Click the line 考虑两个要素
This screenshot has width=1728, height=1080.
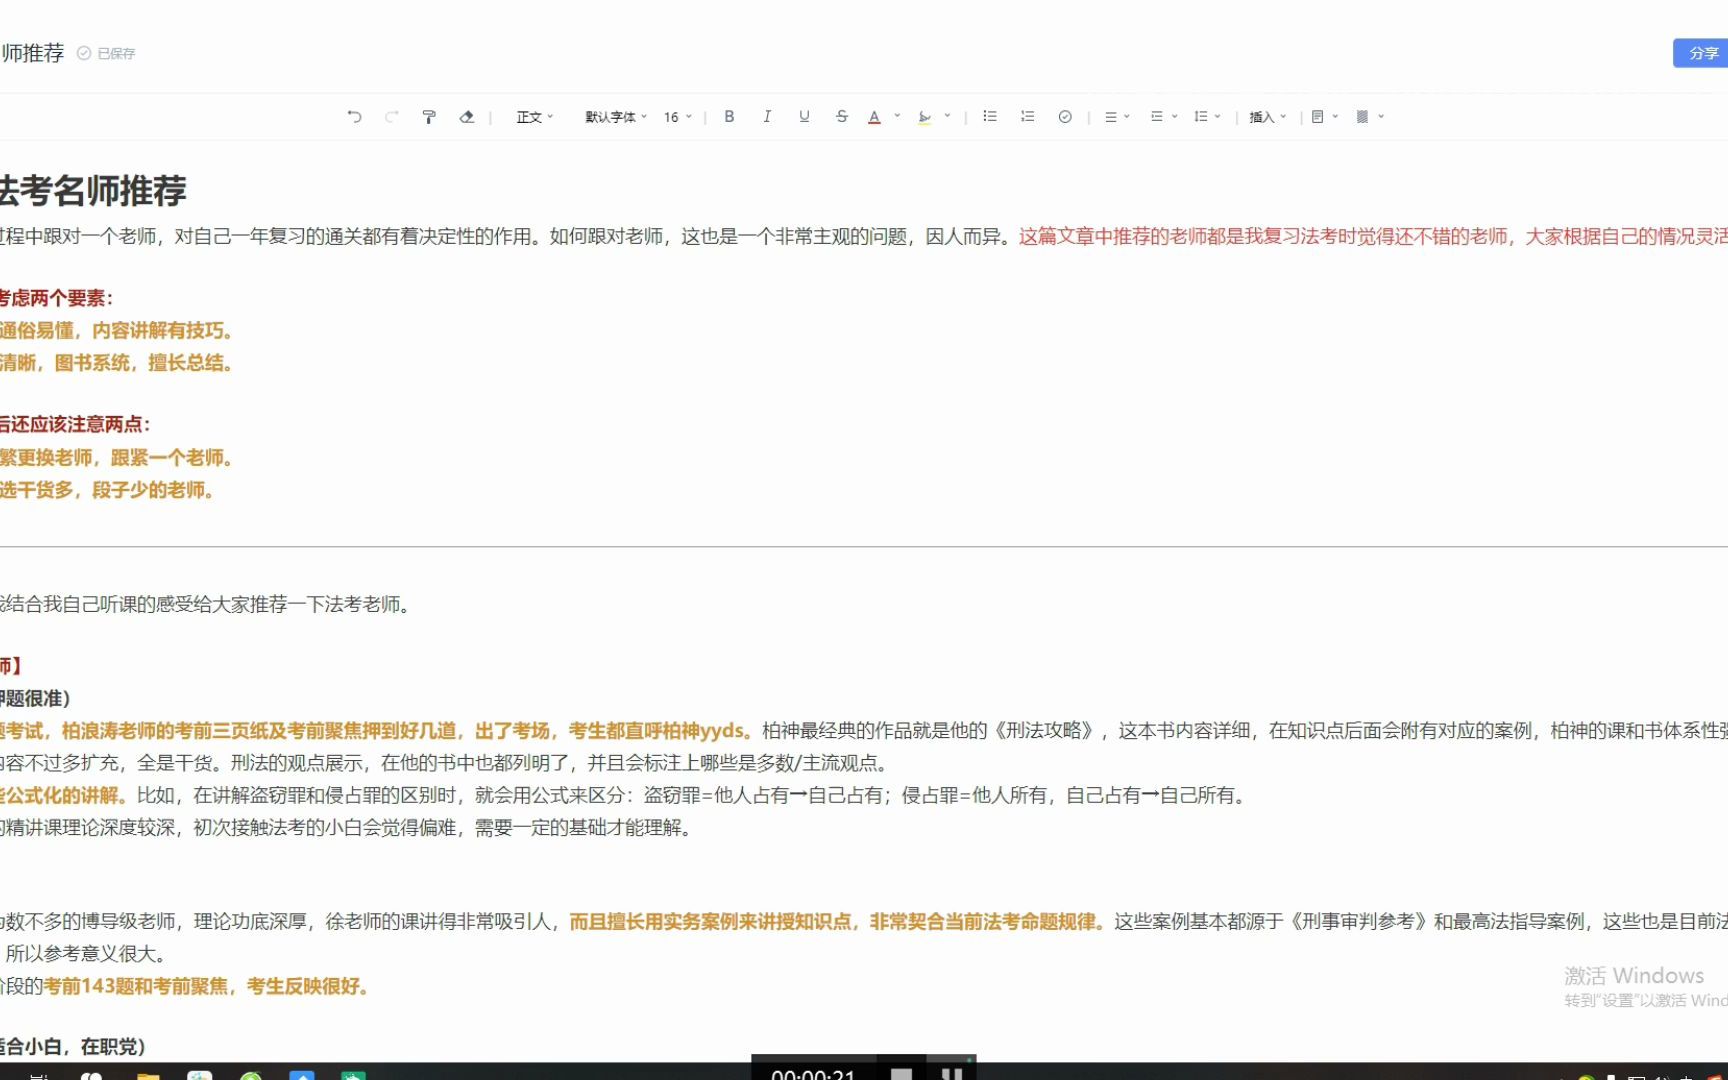pos(56,298)
